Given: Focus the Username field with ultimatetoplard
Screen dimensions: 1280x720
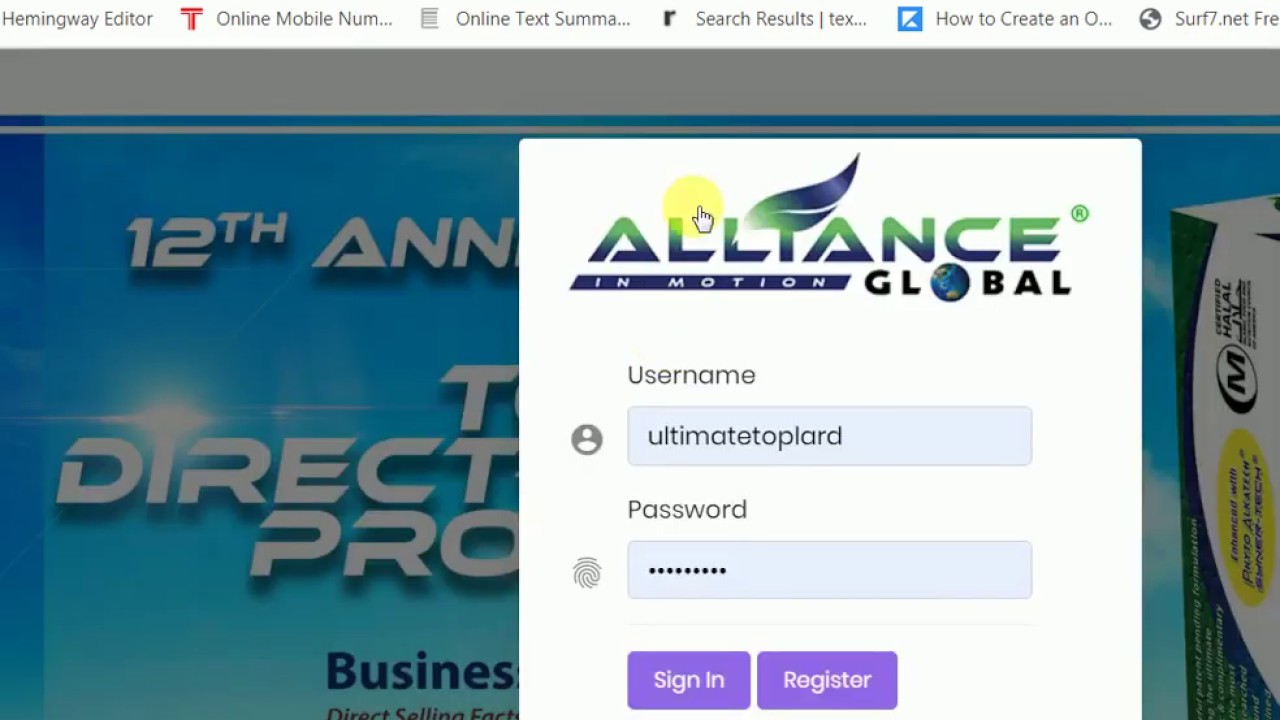Looking at the screenshot, I should tap(830, 436).
